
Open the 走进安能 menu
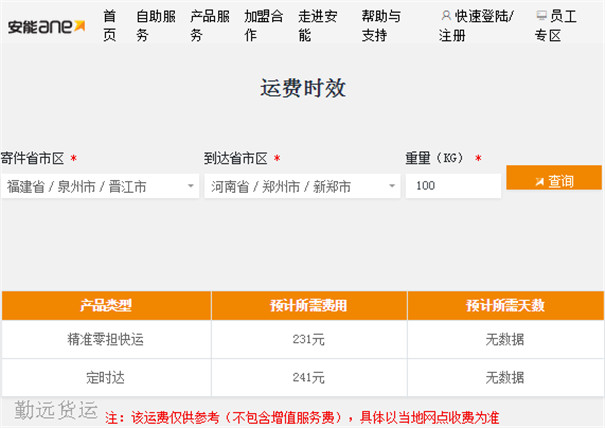click(318, 26)
